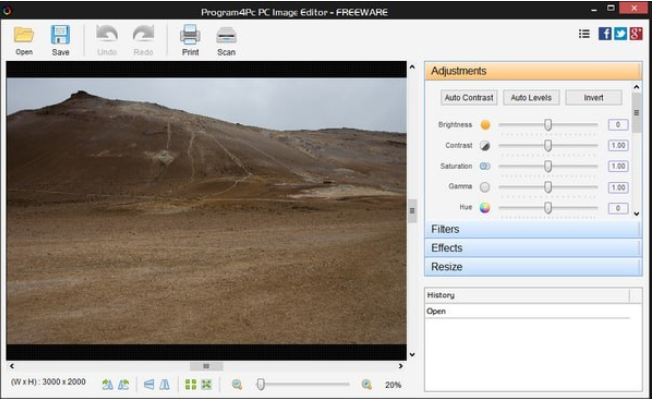The width and height of the screenshot is (652, 399).
Task: Rotate the image left
Action: coord(108,384)
